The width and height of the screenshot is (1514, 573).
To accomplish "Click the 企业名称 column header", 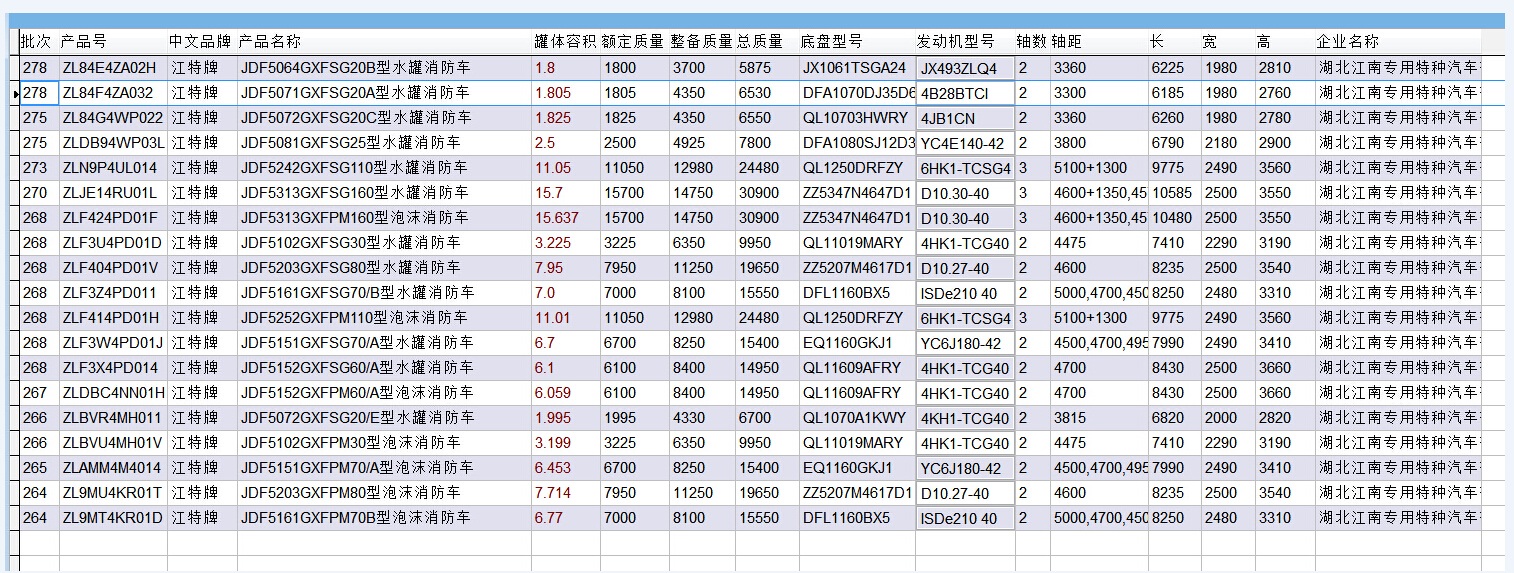I will coord(1347,42).
